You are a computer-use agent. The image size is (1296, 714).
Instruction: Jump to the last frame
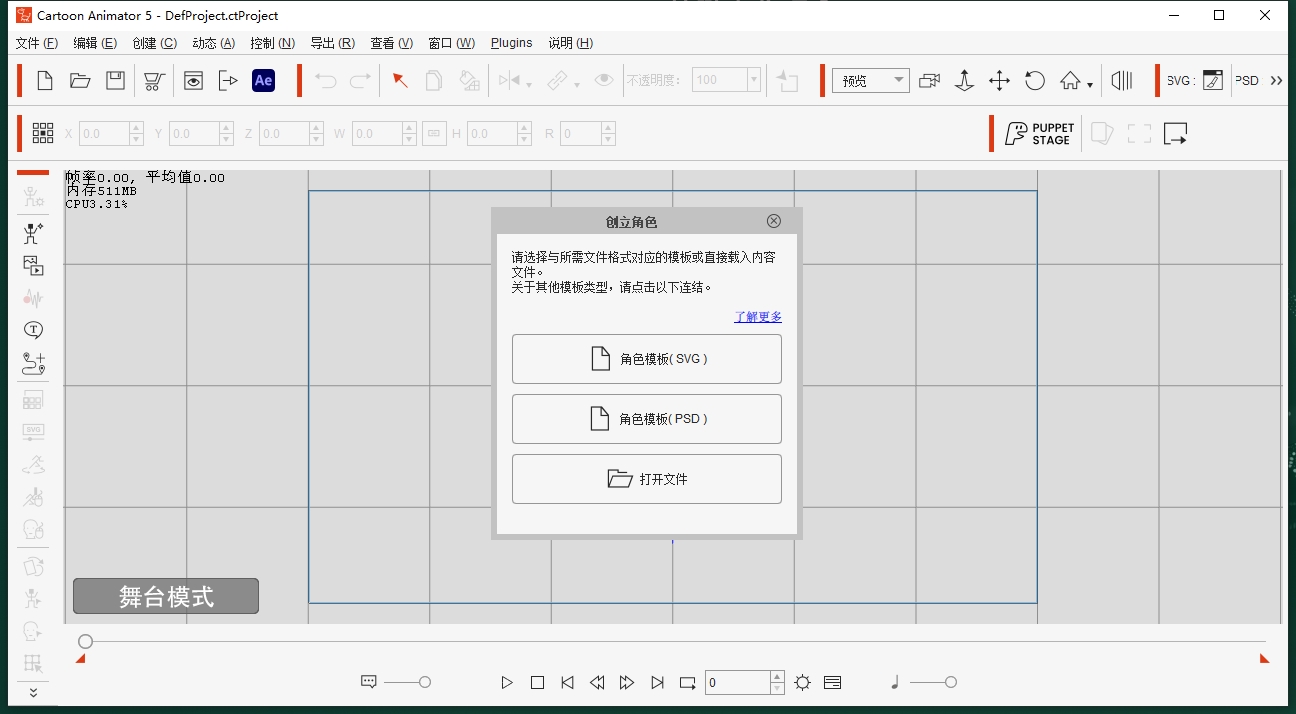point(657,683)
